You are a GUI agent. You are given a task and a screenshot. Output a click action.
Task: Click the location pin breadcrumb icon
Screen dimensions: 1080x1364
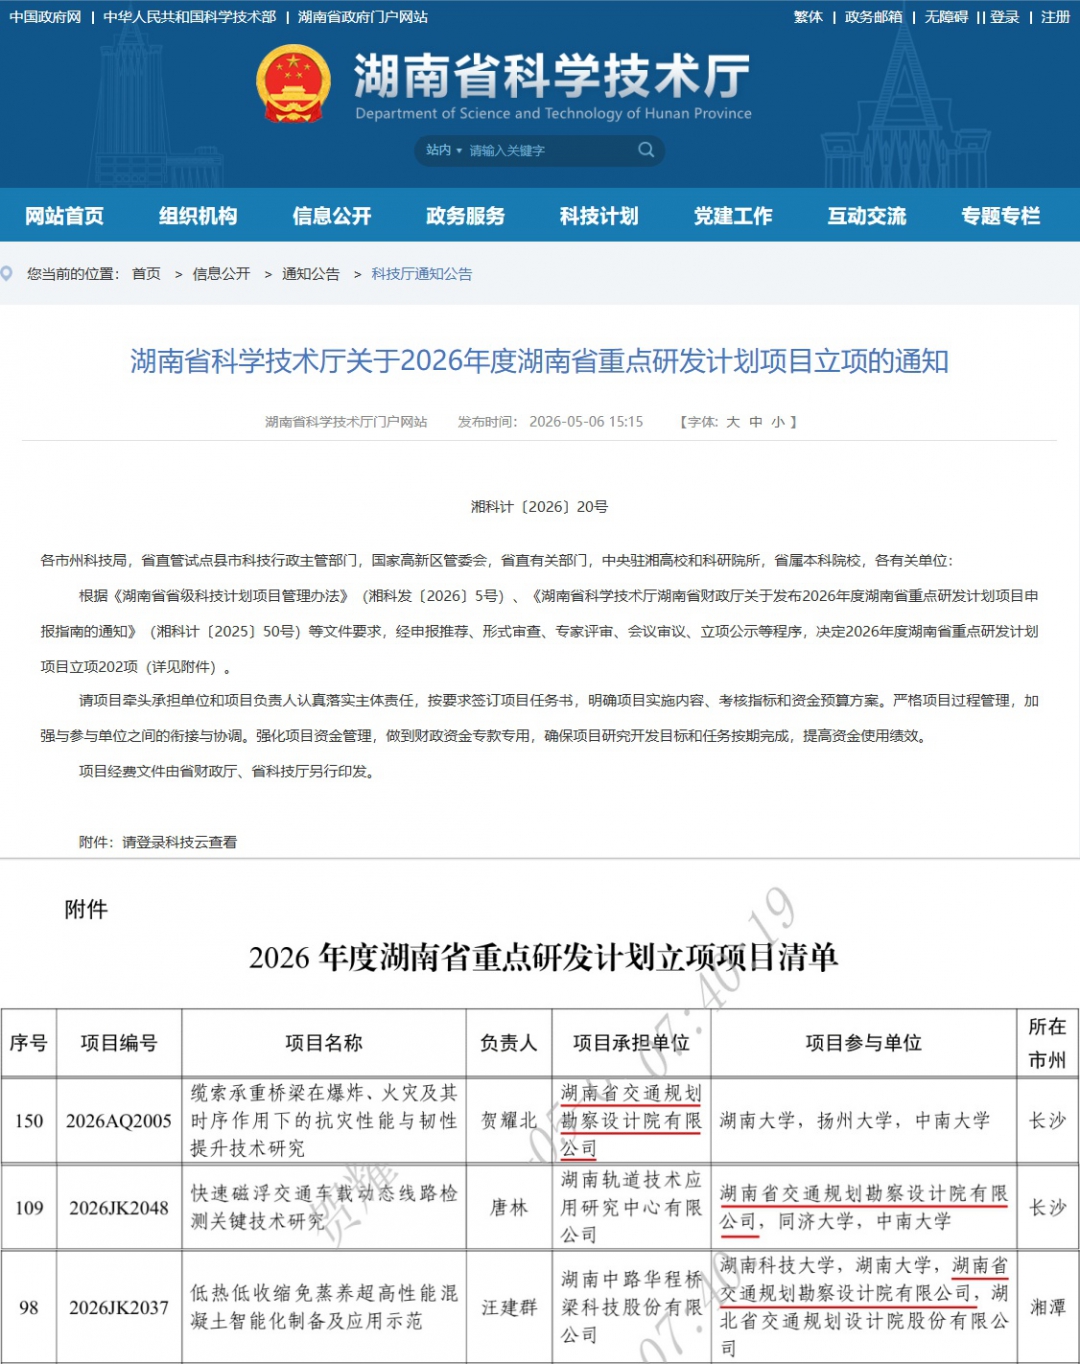click(x=7, y=273)
